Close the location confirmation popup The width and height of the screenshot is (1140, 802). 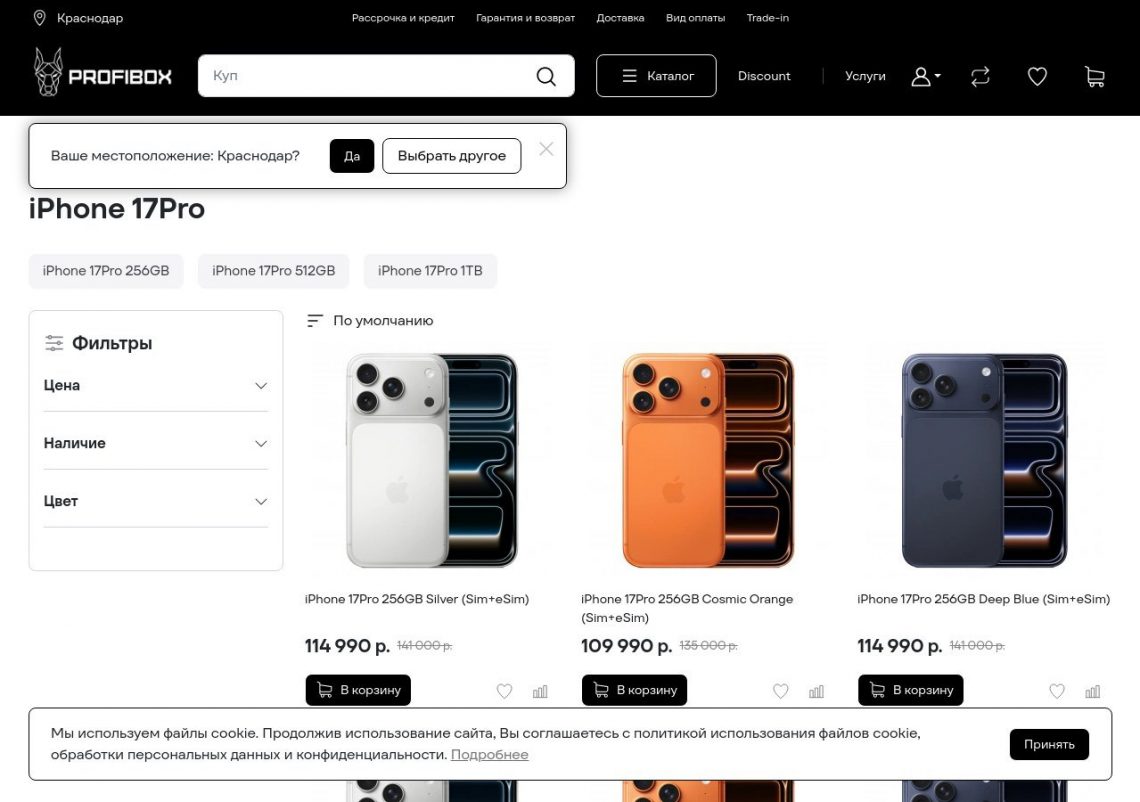click(546, 149)
